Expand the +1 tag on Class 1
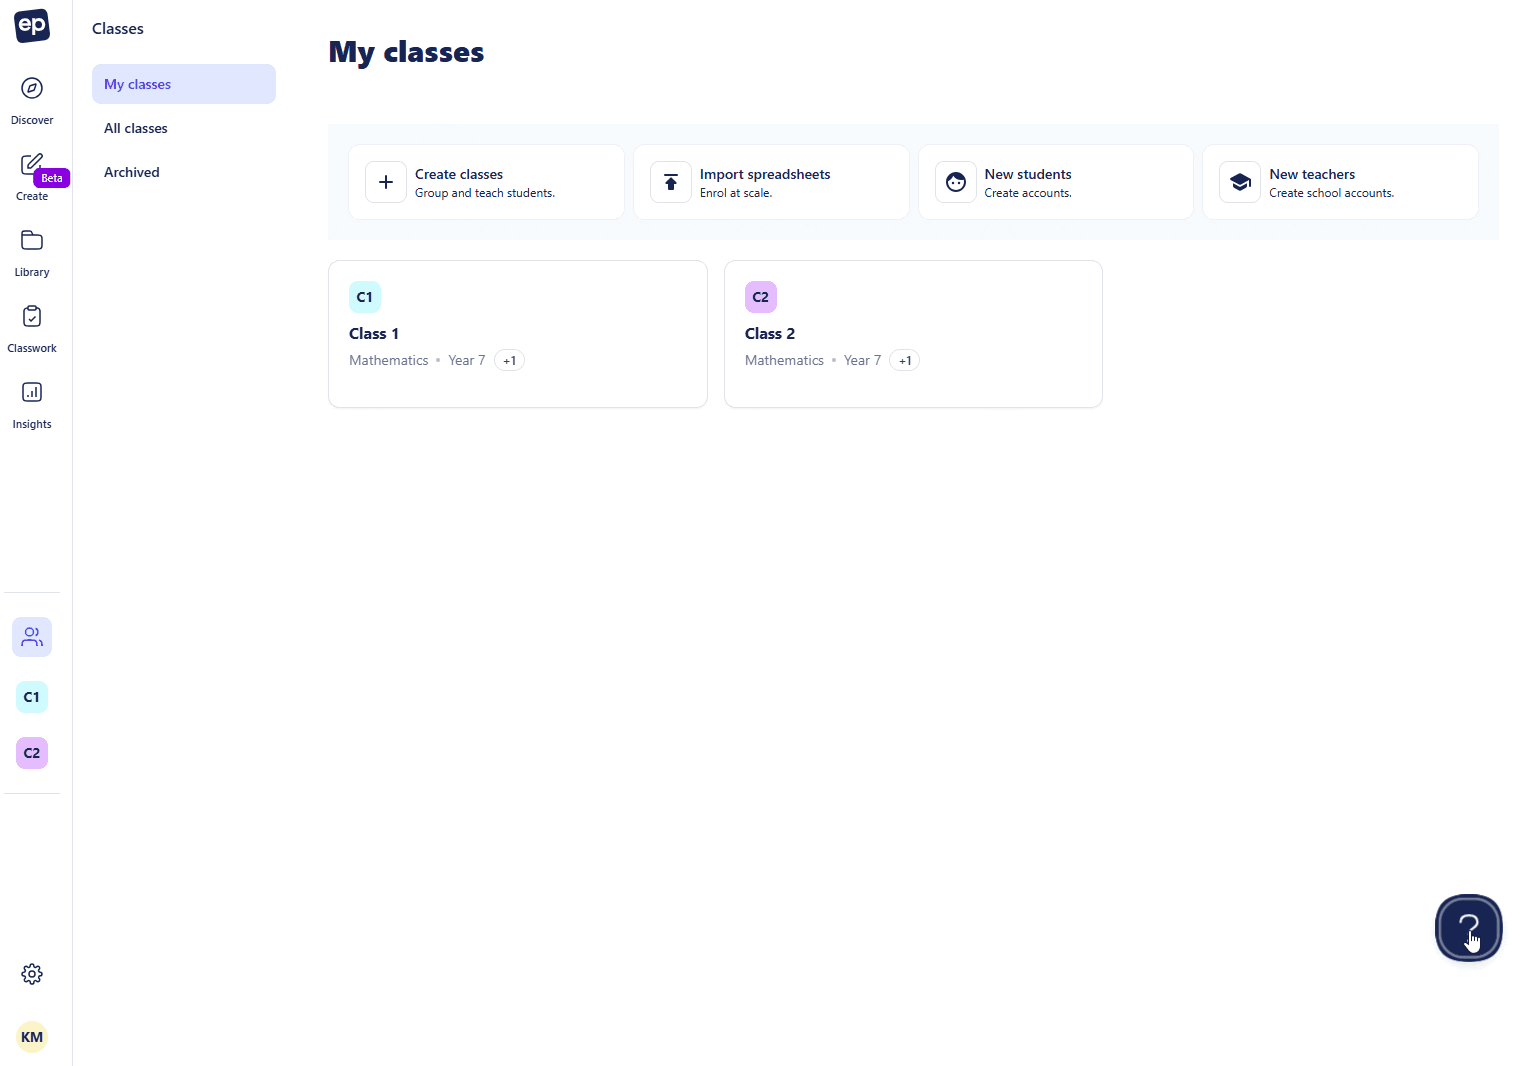1525x1066 pixels. tap(509, 361)
